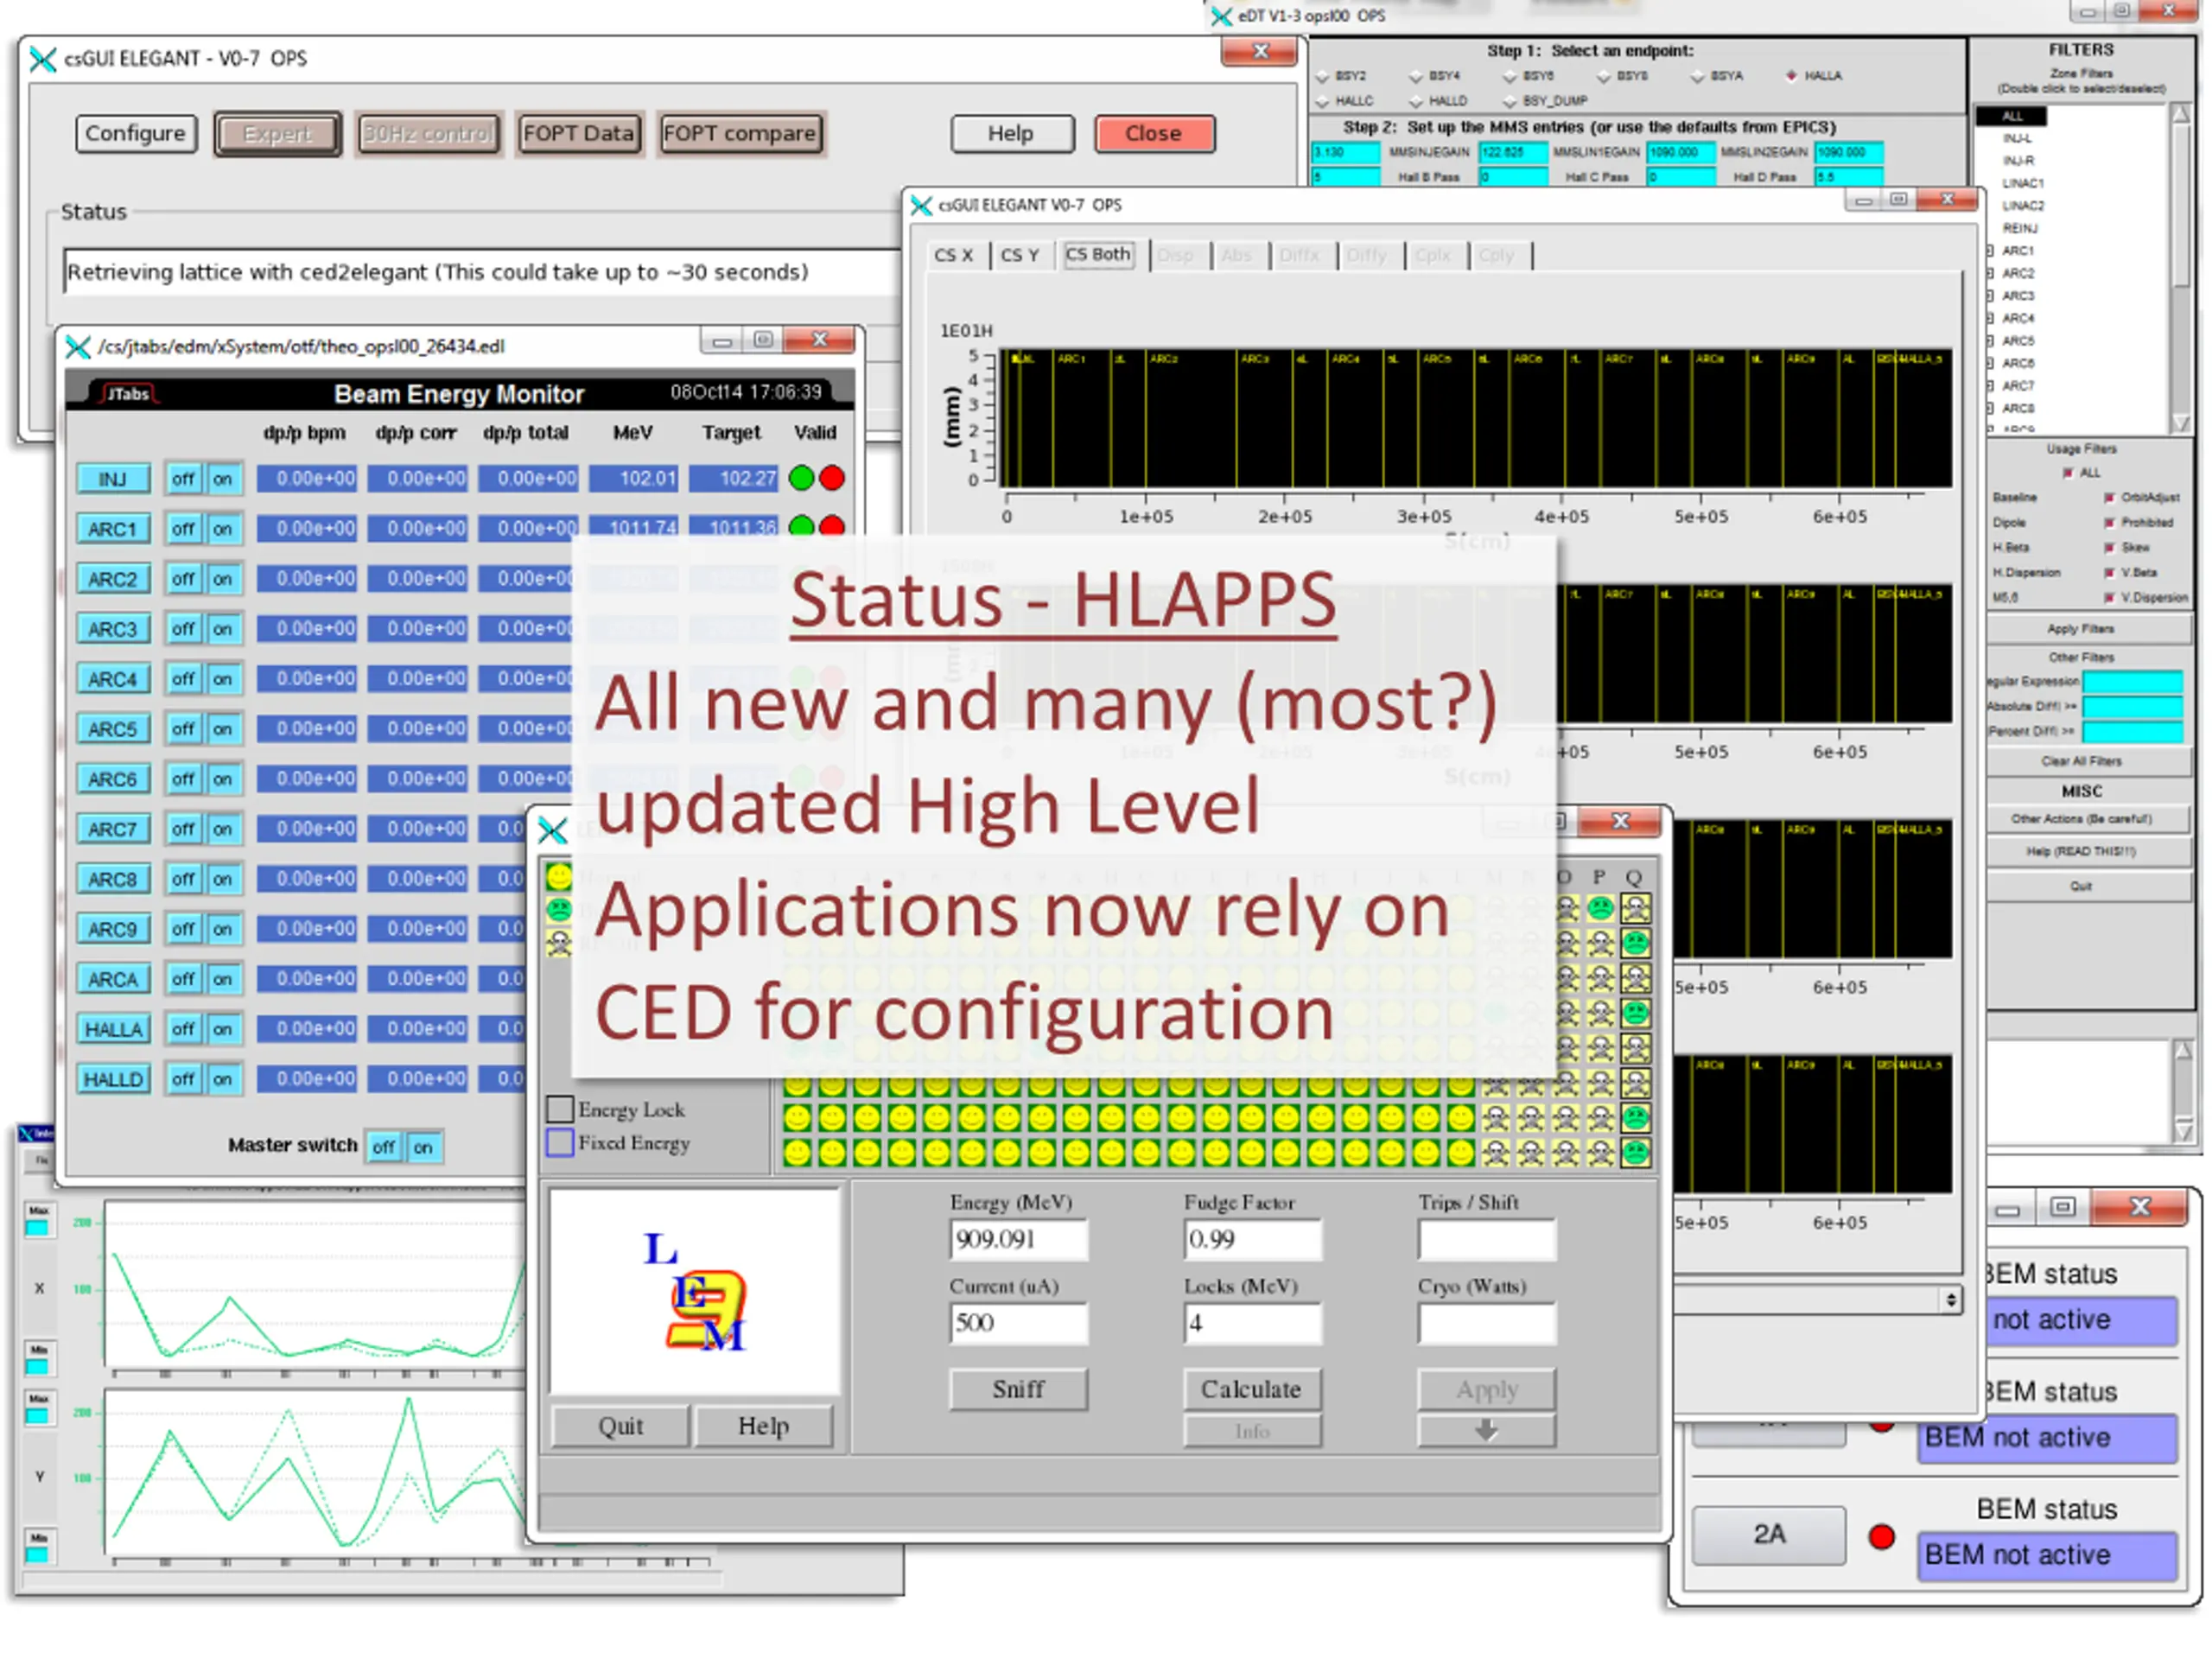The width and height of the screenshot is (2212, 1659).
Task: Click the 2A button next to BEM status
Action: [1769, 1536]
